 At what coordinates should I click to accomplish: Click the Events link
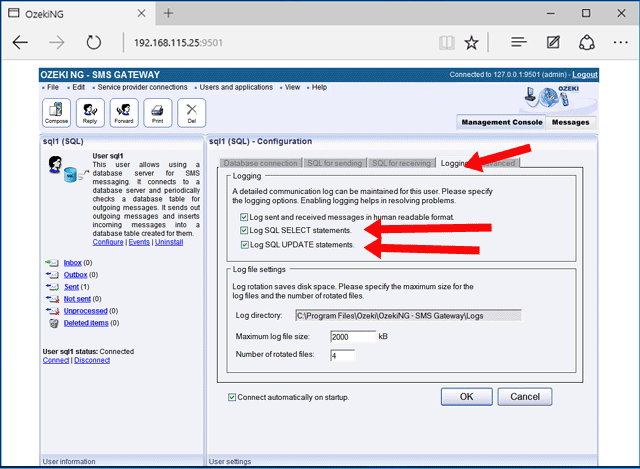pyautogui.click(x=139, y=242)
